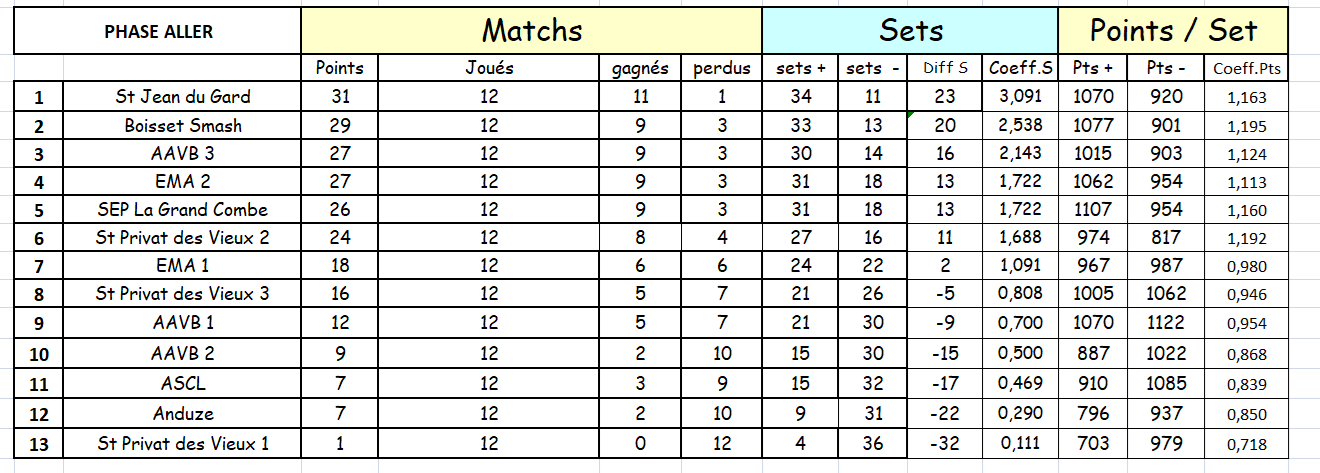
Task: Select the Sets header cell
Action: (x=910, y=30)
